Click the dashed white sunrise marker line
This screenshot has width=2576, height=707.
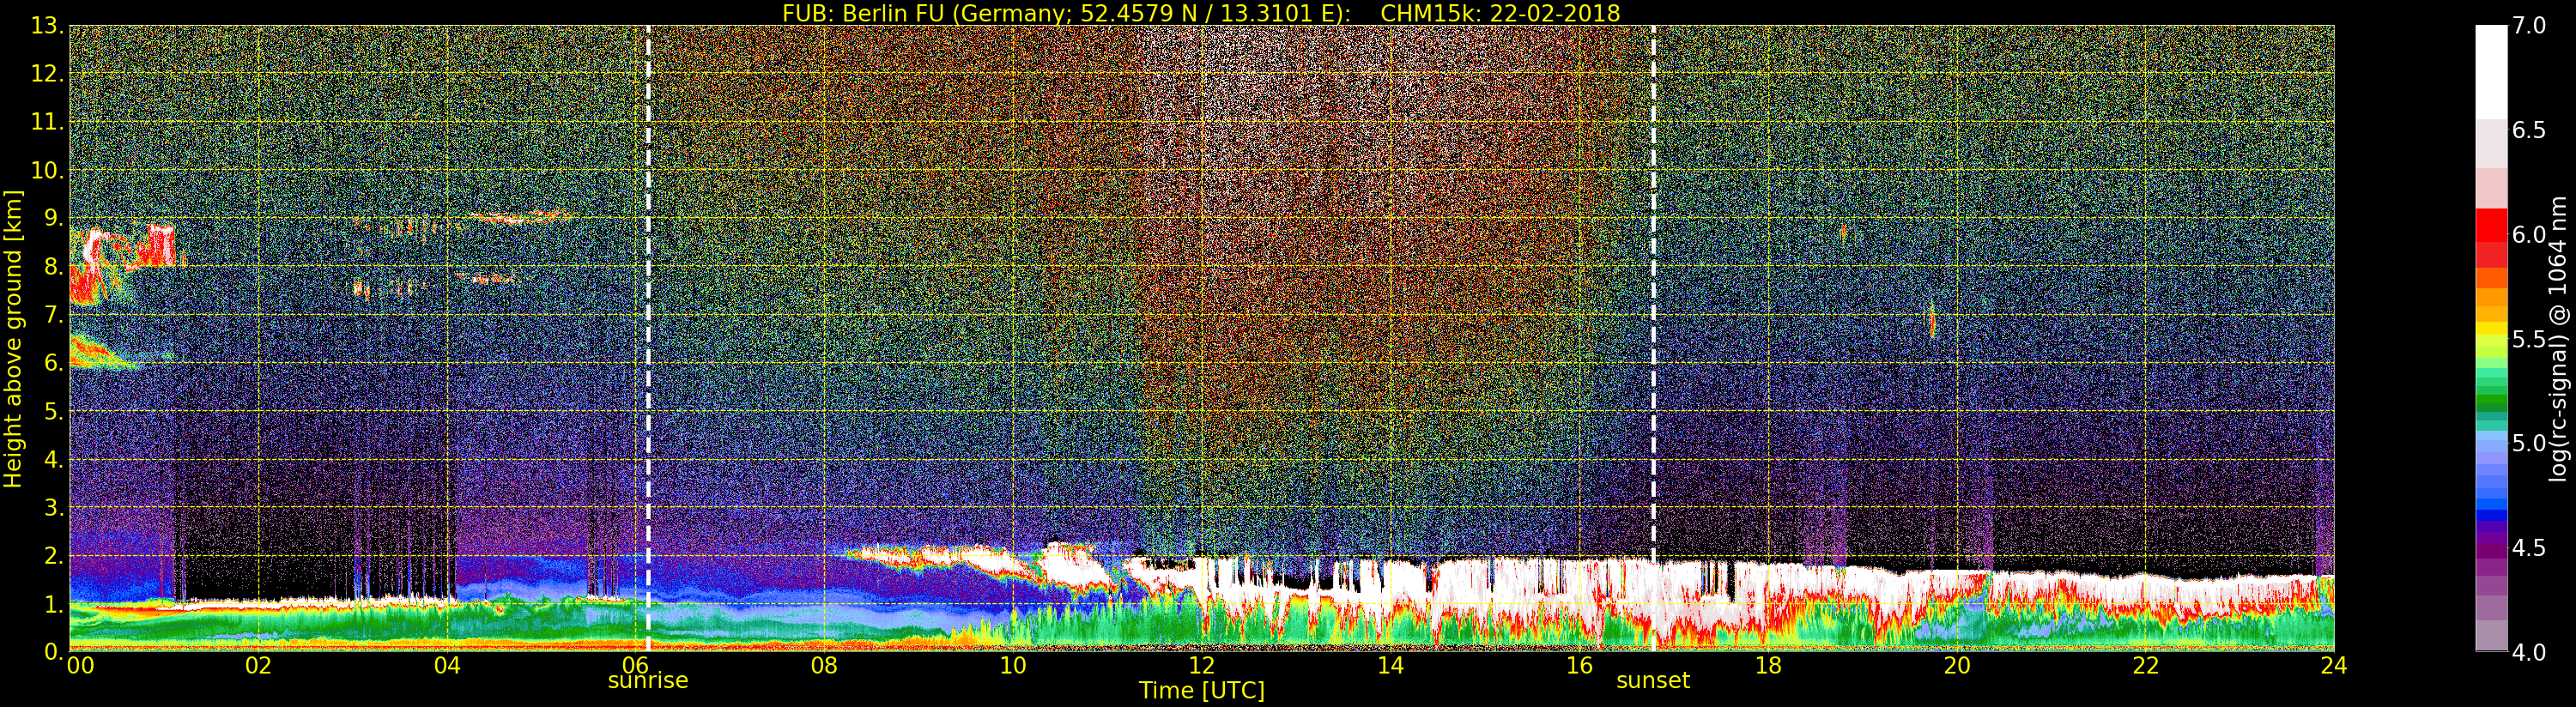[x=648, y=339]
